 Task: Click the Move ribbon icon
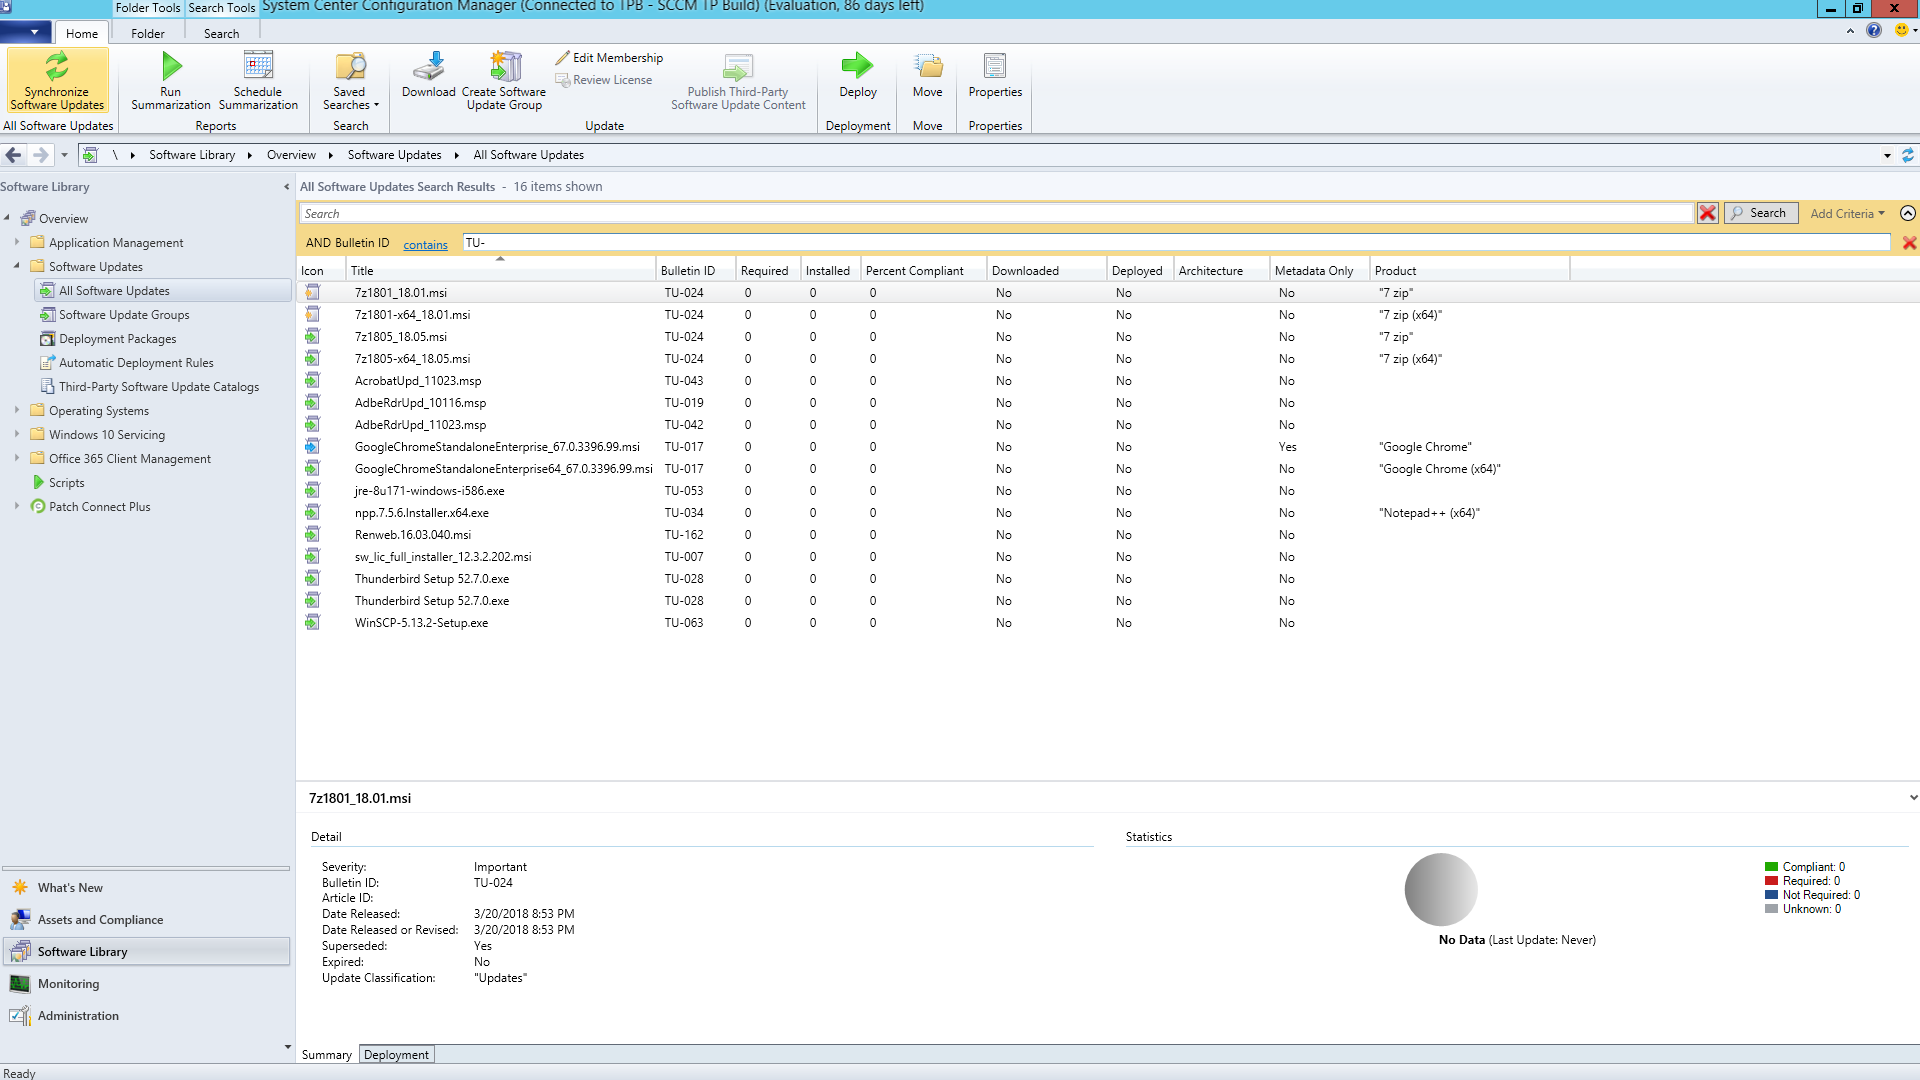pos(927,67)
